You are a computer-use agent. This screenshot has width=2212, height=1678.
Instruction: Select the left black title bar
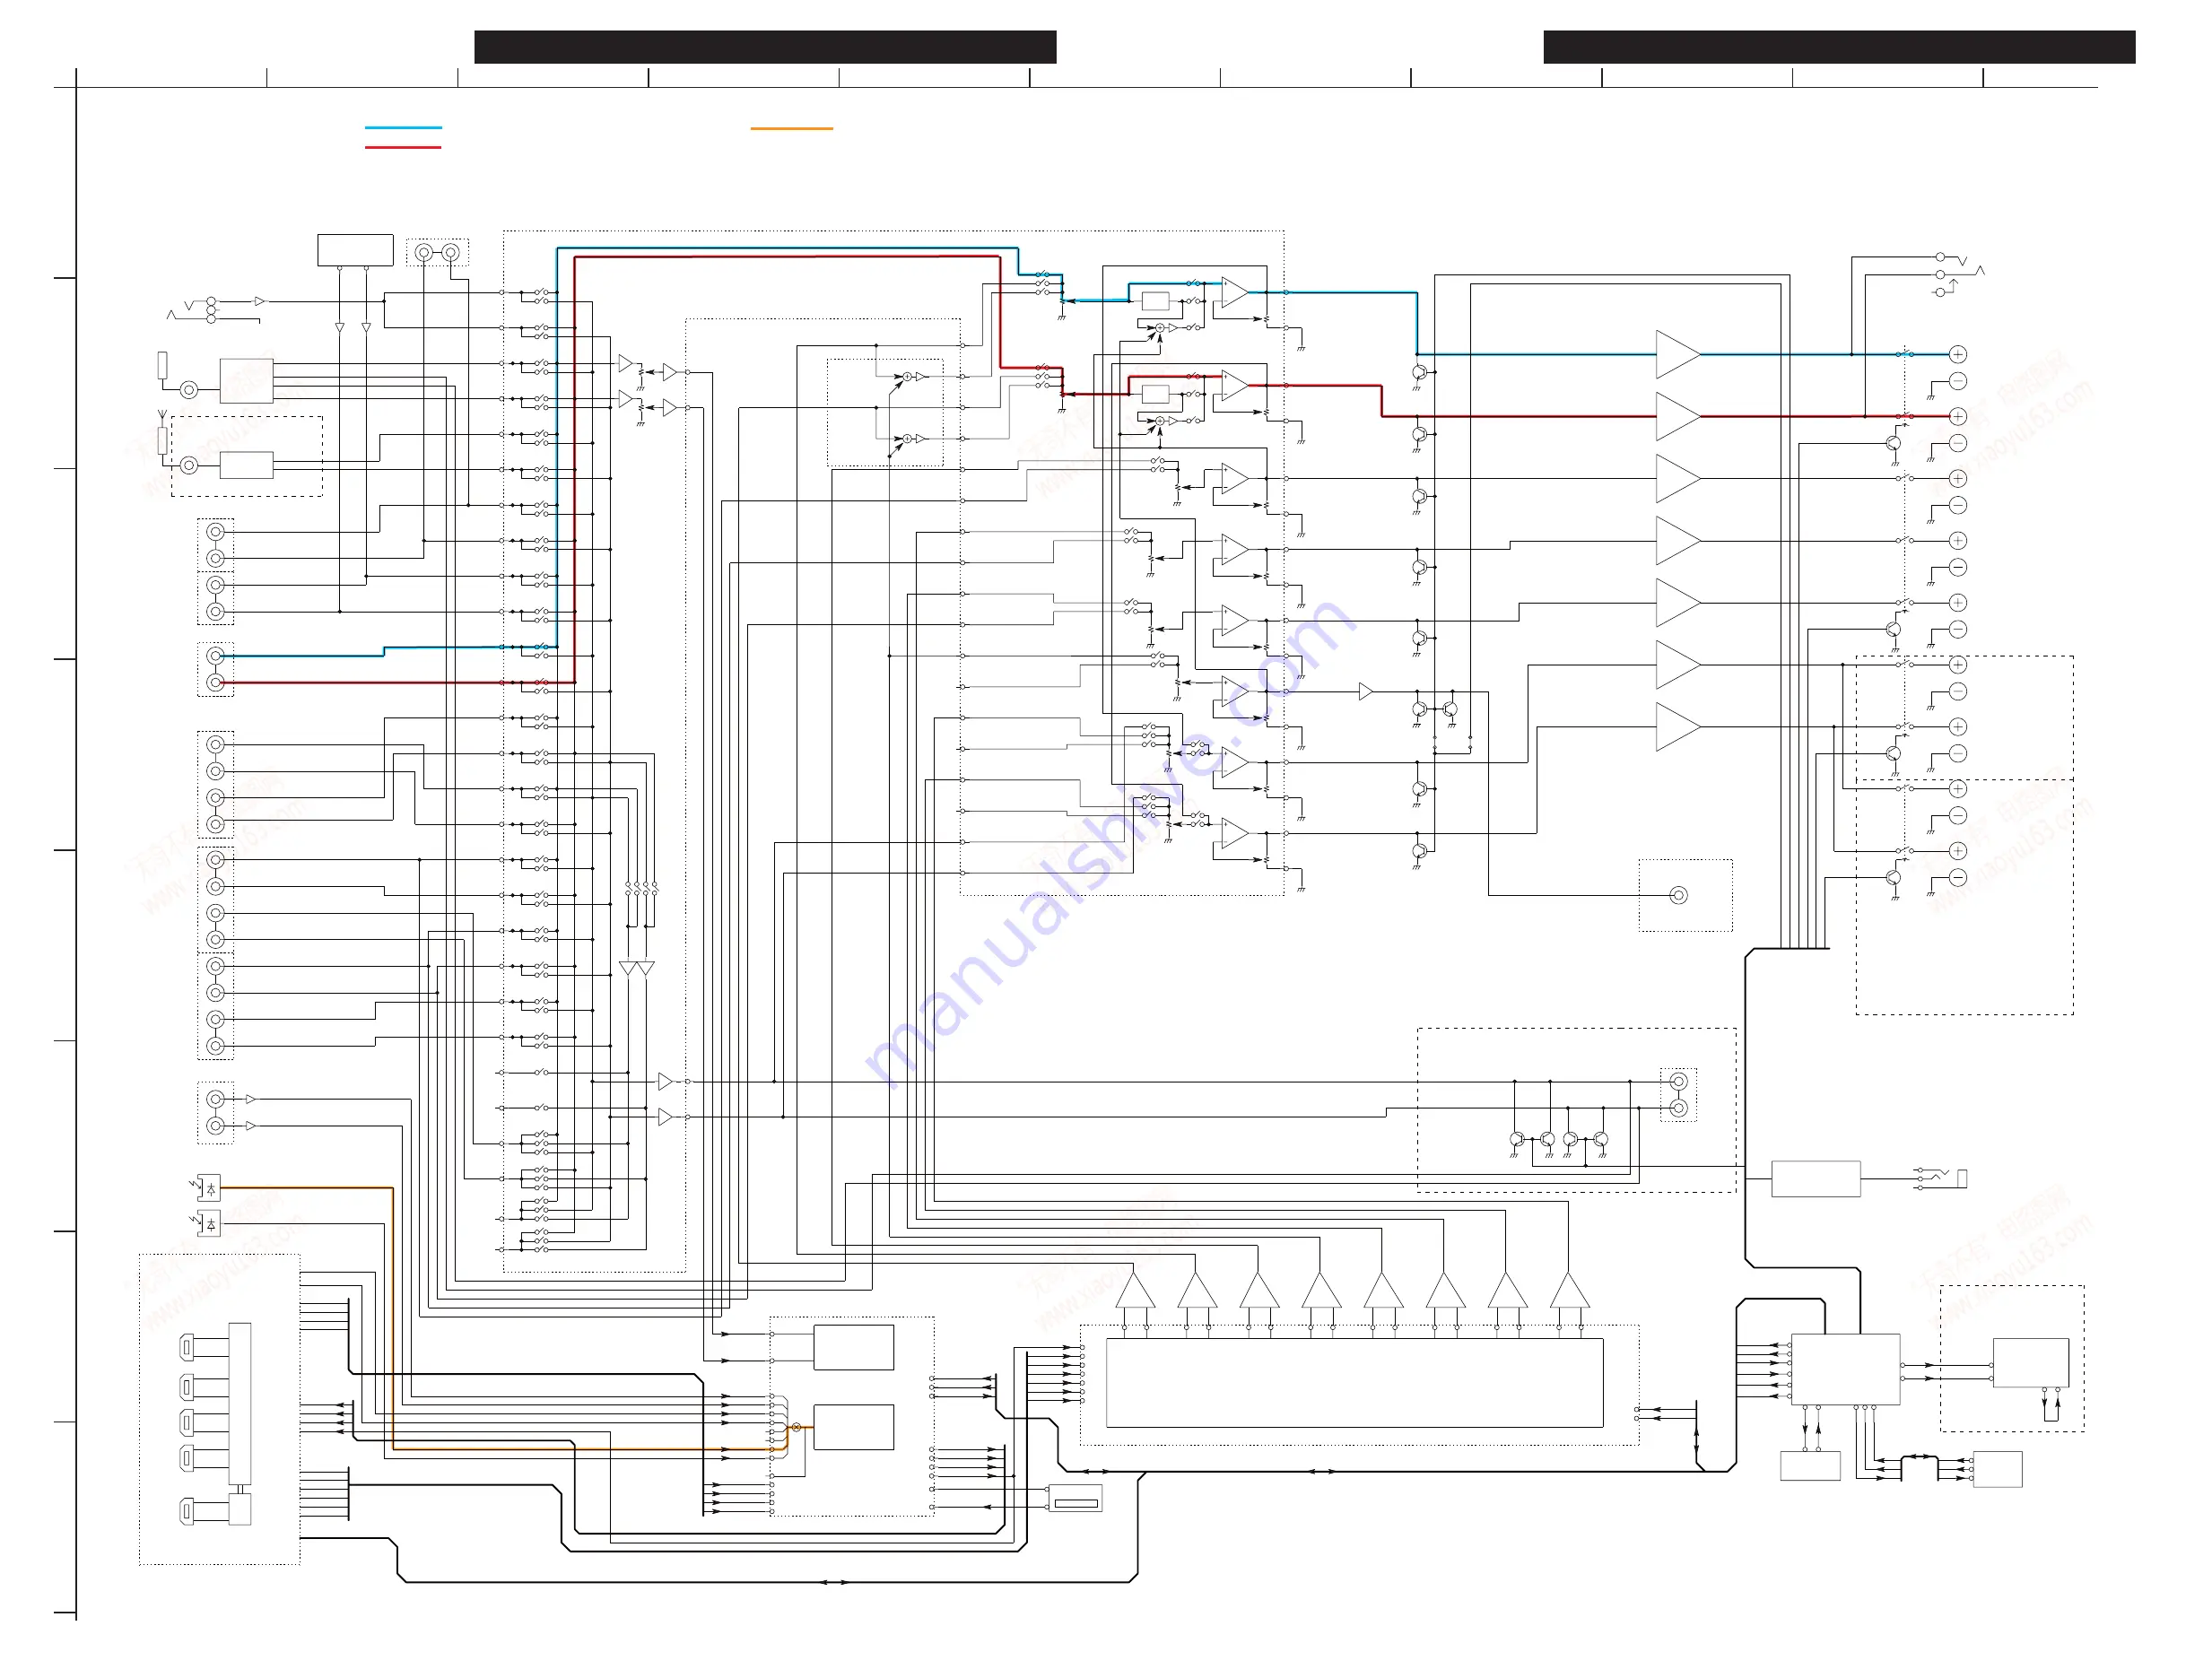pyautogui.click(x=765, y=47)
